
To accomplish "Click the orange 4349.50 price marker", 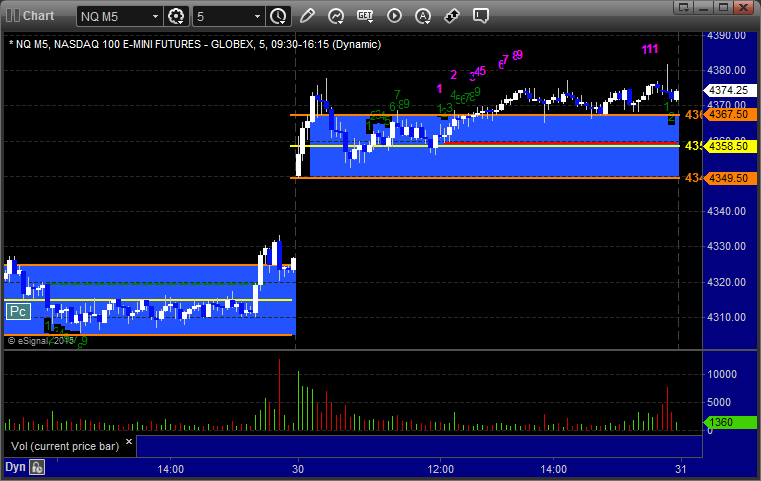I will pyautogui.click(x=728, y=178).
